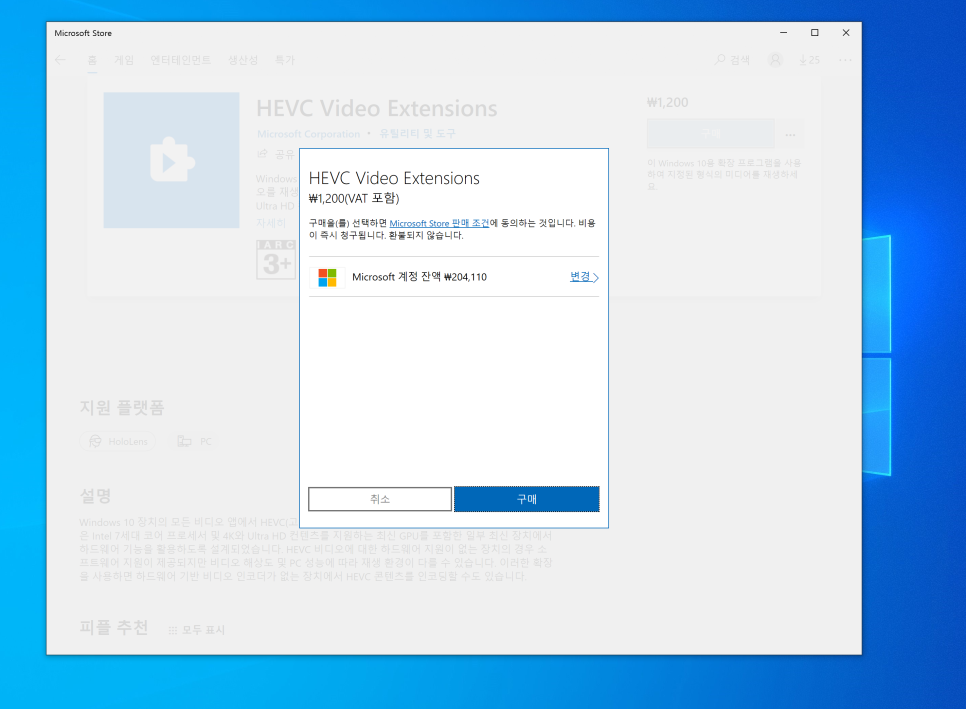Change payment method via 변경 link
966x709 pixels.
pos(584,277)
